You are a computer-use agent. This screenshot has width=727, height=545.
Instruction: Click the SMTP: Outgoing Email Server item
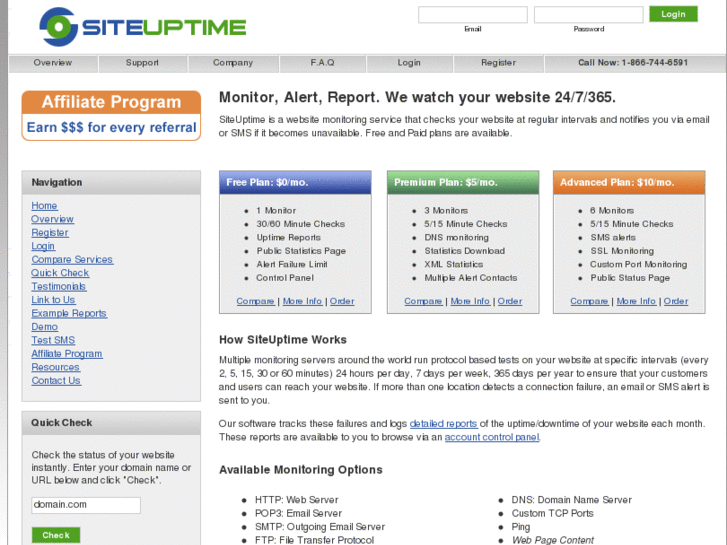[320, 527]
